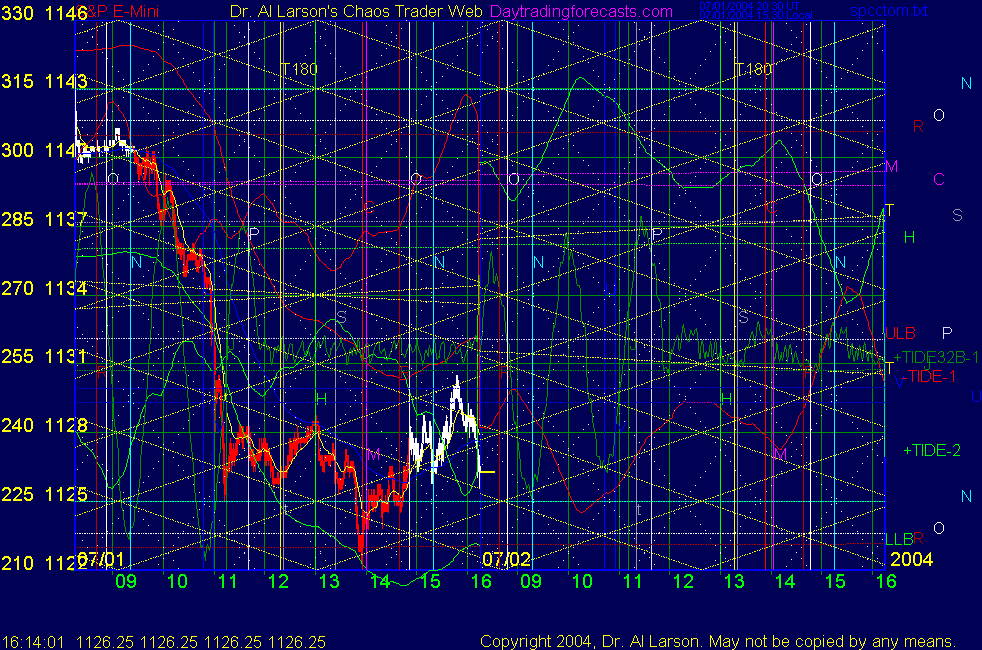Screen dimensions: 982x650
Task: Click the "16:14:01" time in status line
Action: tap(33, 642)
